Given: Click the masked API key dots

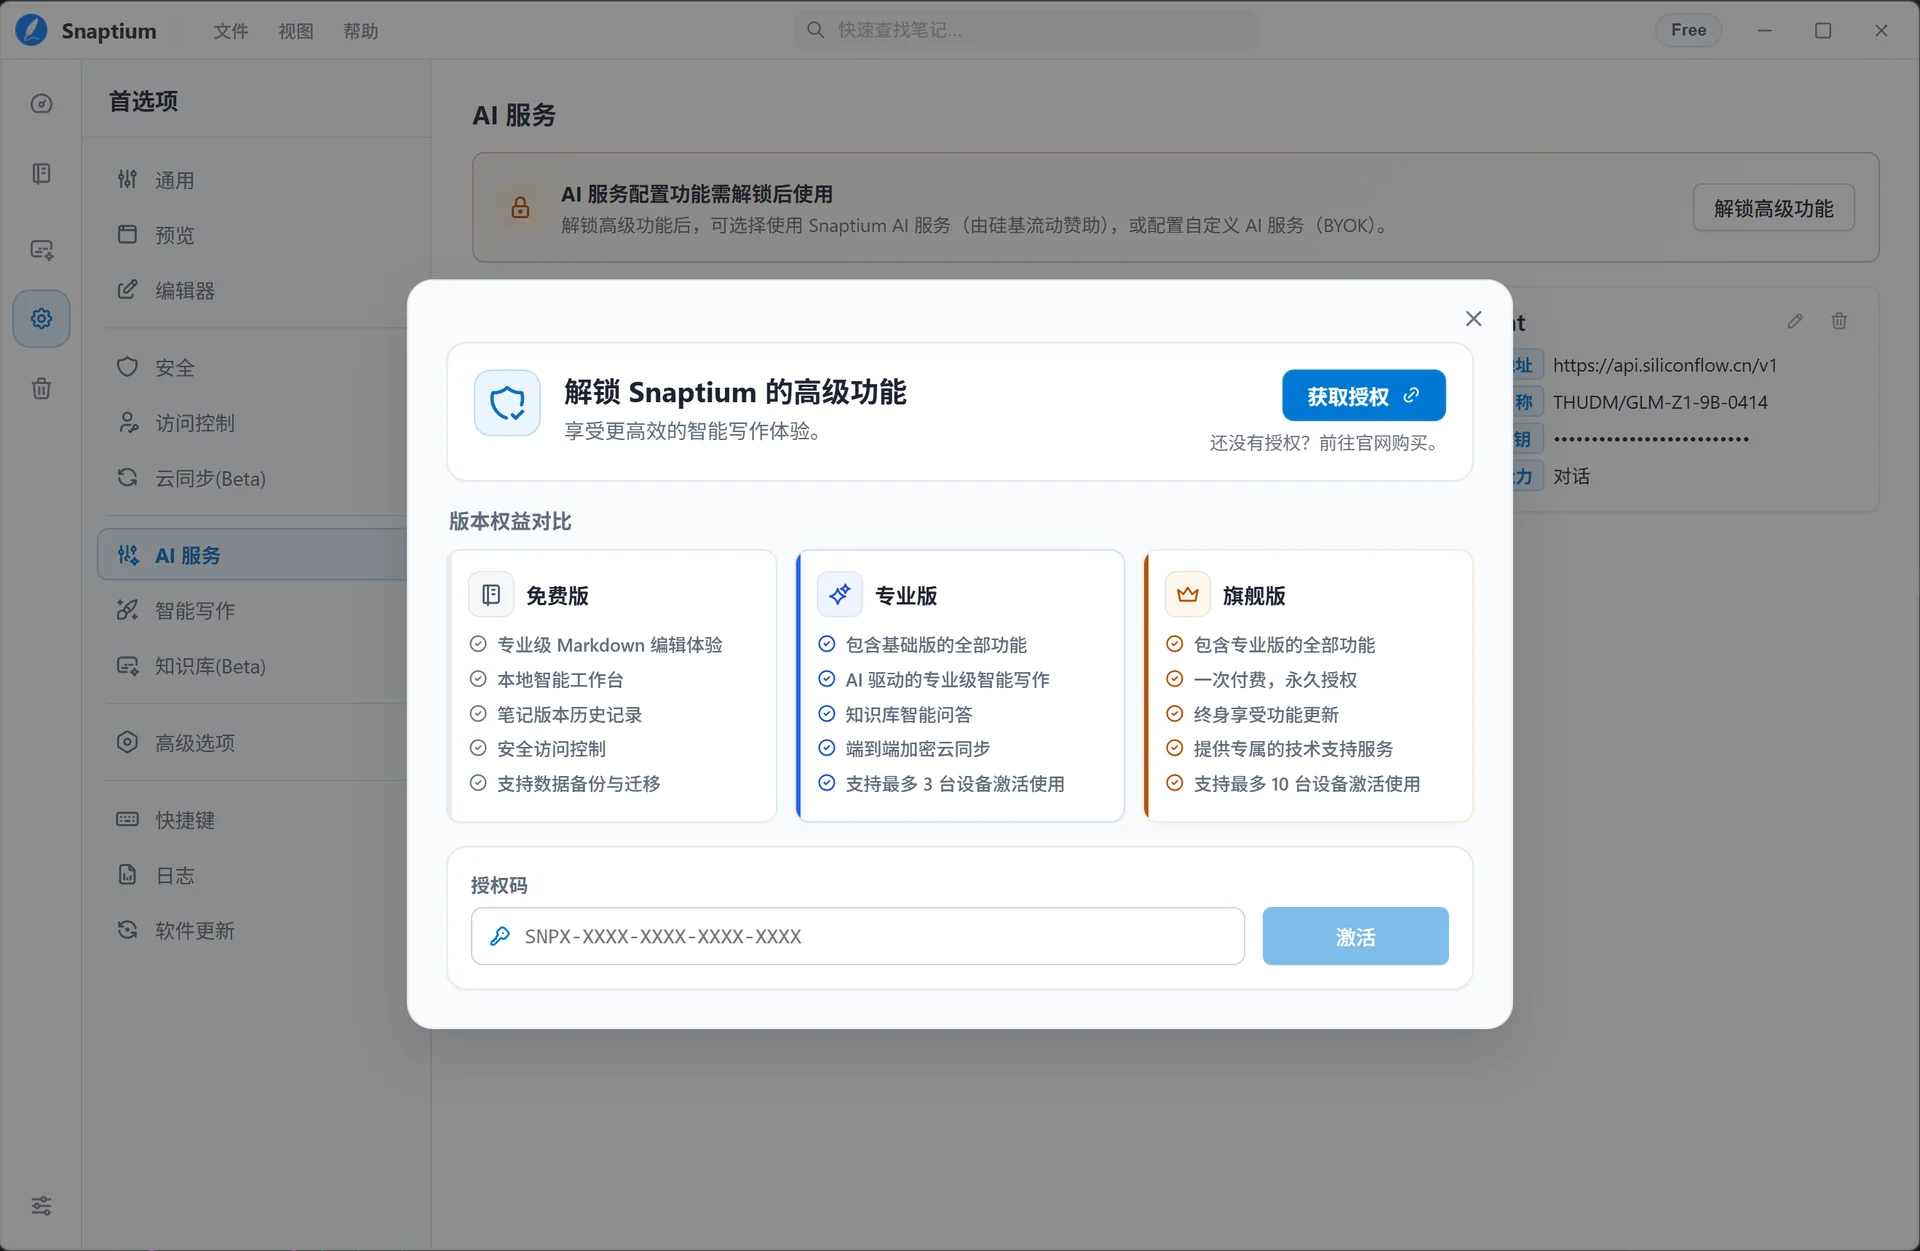Looking at the screenshot, I should 1651,439.
